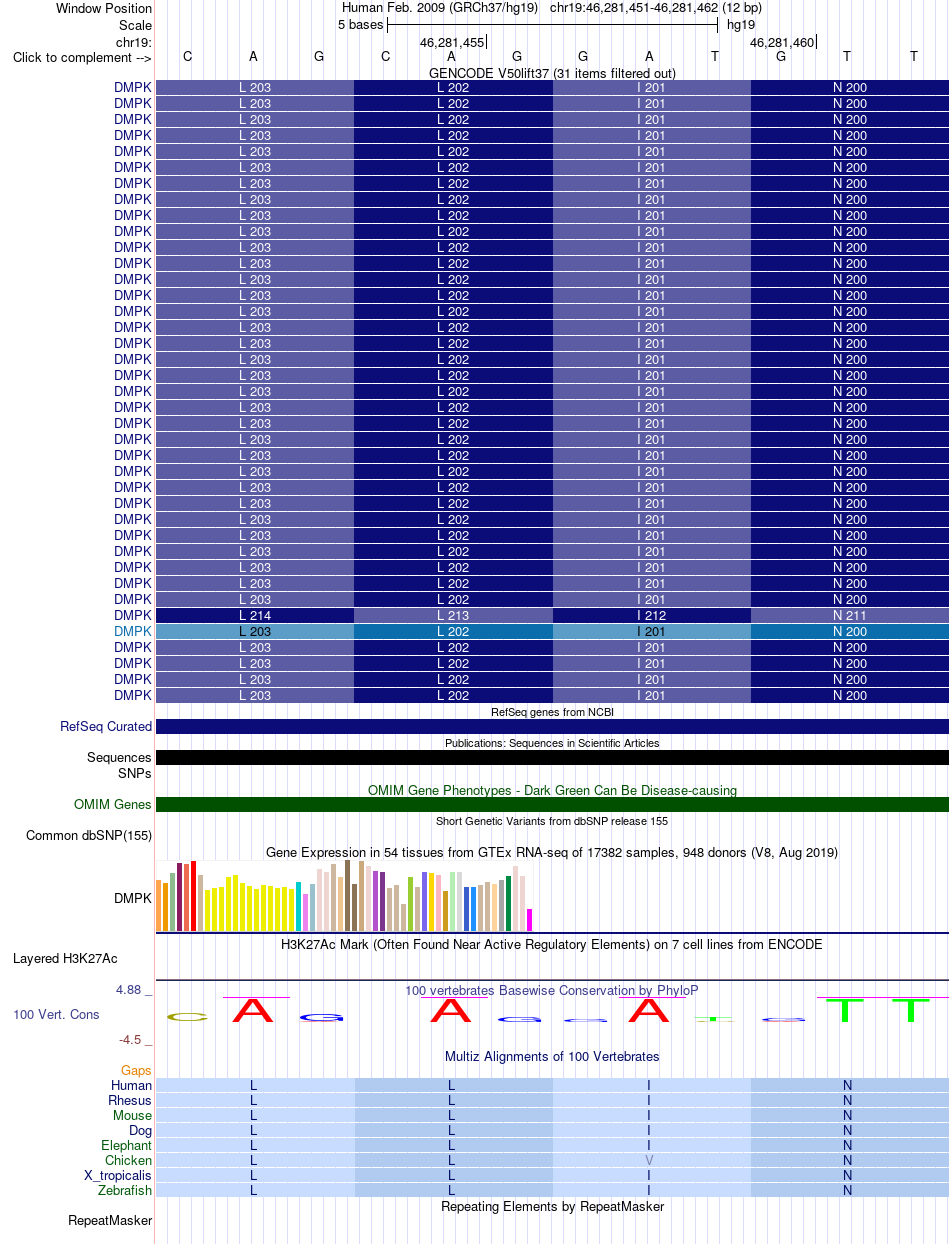The image size is (950, 1244).
Task: Click the magenta bar in GTEx chart
Action: click(530, 920)
